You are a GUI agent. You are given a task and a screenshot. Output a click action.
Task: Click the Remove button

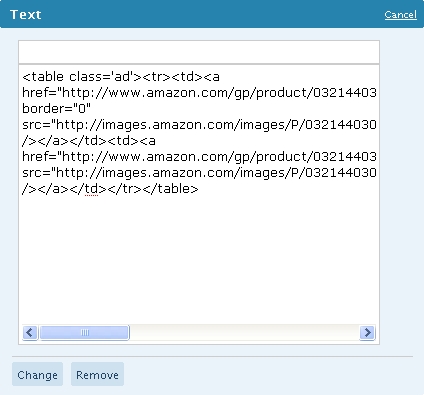click(97, 375)
